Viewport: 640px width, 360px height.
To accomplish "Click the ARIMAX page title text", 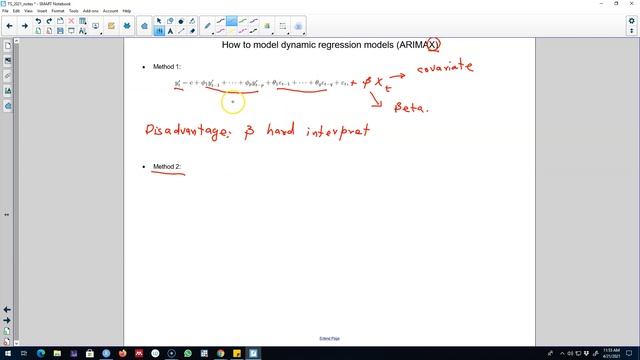I will click(x=330, y=45).
